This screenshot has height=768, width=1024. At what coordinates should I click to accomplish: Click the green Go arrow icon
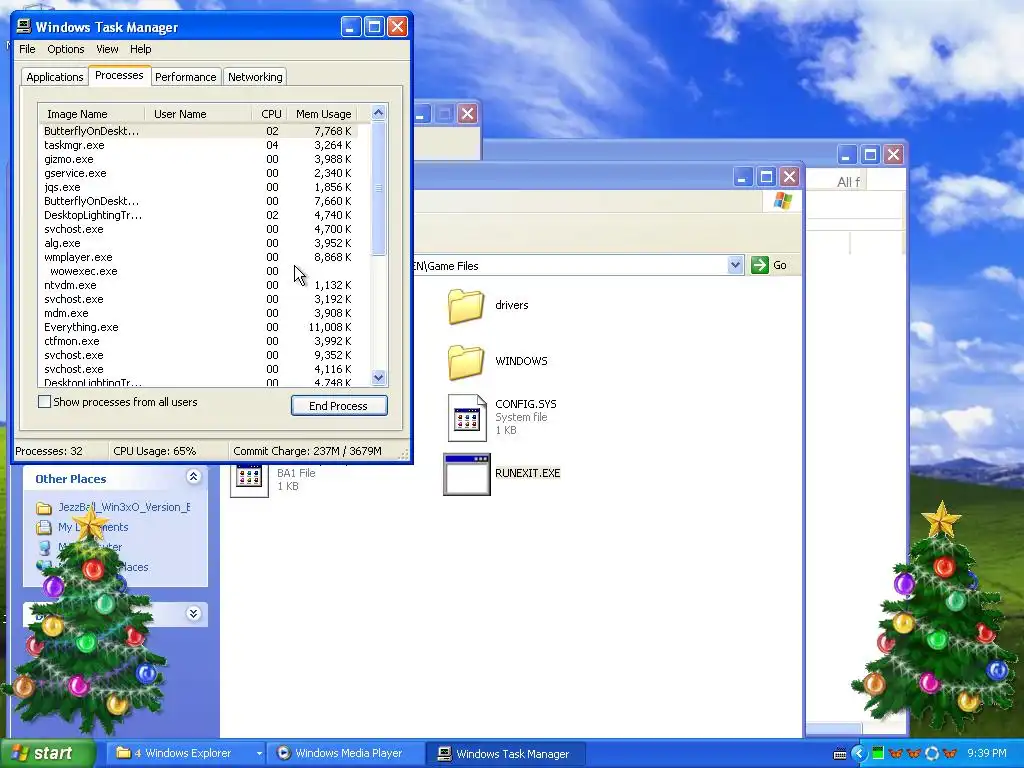[760, 265]
